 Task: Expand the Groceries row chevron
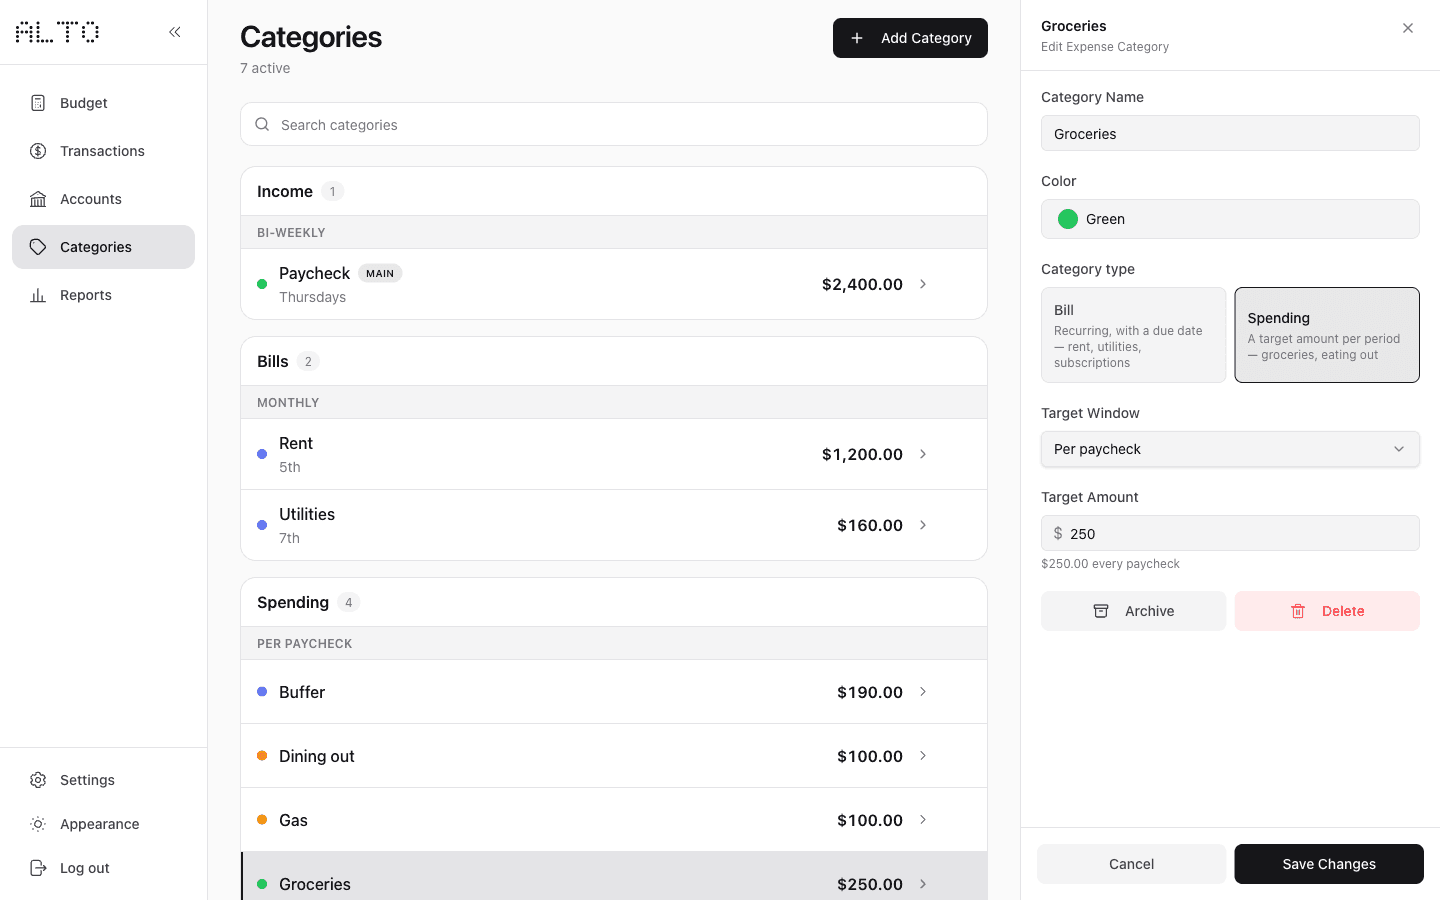[x=923, y=884]
